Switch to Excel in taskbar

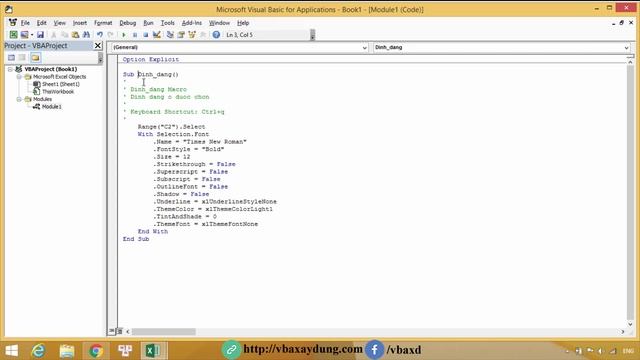click(x=153, y=351)
